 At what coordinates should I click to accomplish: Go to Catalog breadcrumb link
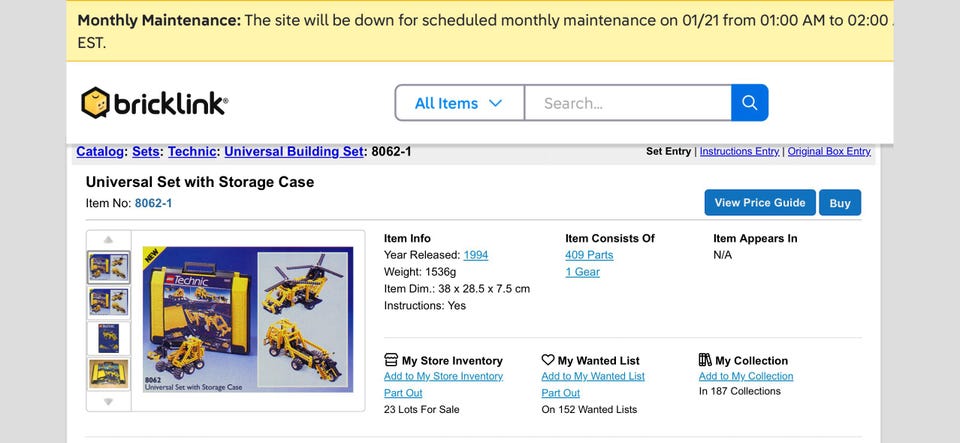coord(100,152)
